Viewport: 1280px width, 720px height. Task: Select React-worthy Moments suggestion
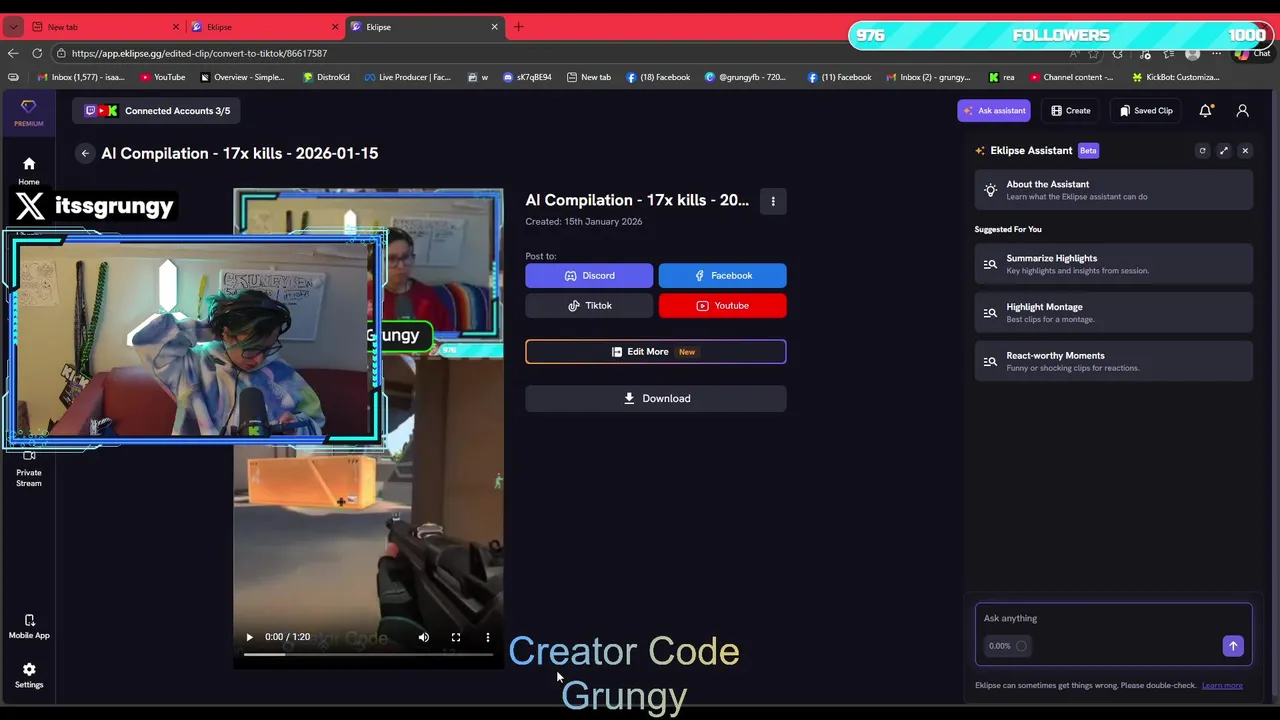coord(1113,361)
